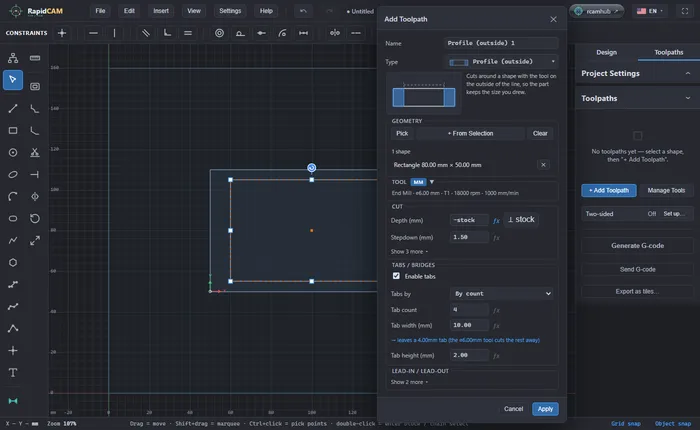Screen dimensions: 700x430
Task: Open the View menu
Action: 194,11
